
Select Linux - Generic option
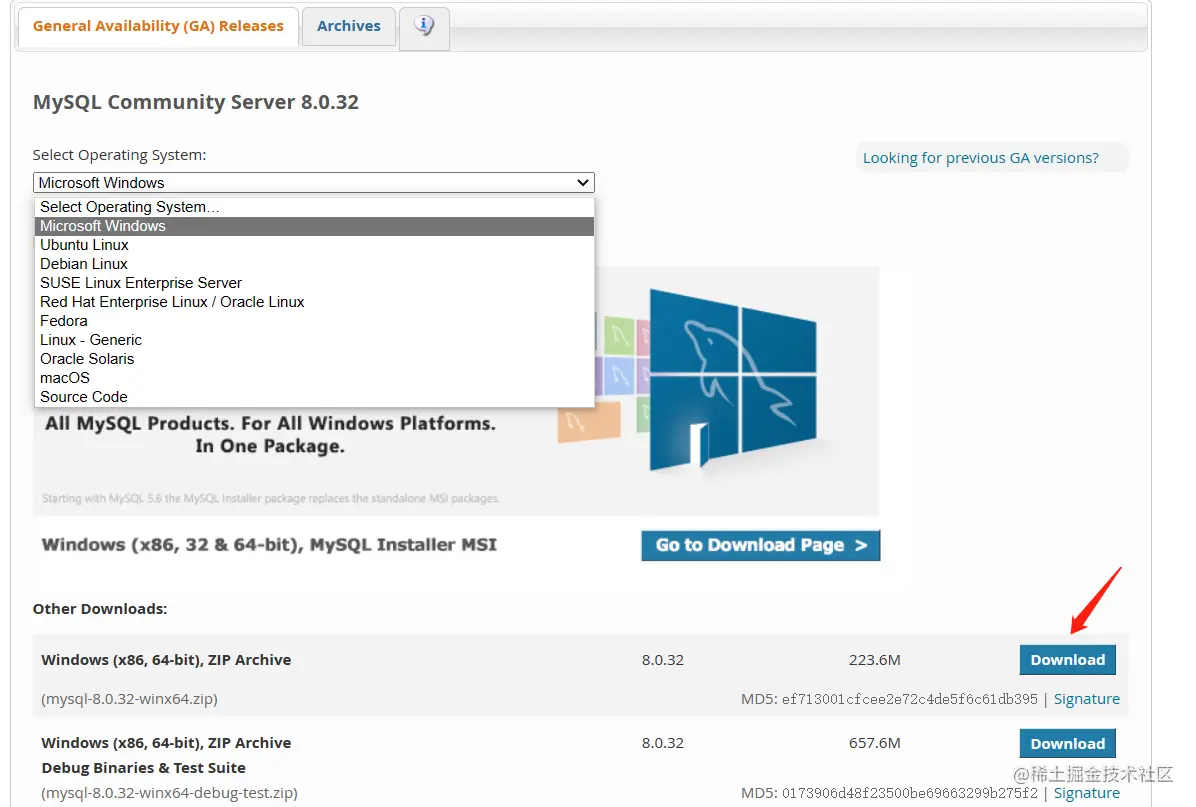point(314,340)
